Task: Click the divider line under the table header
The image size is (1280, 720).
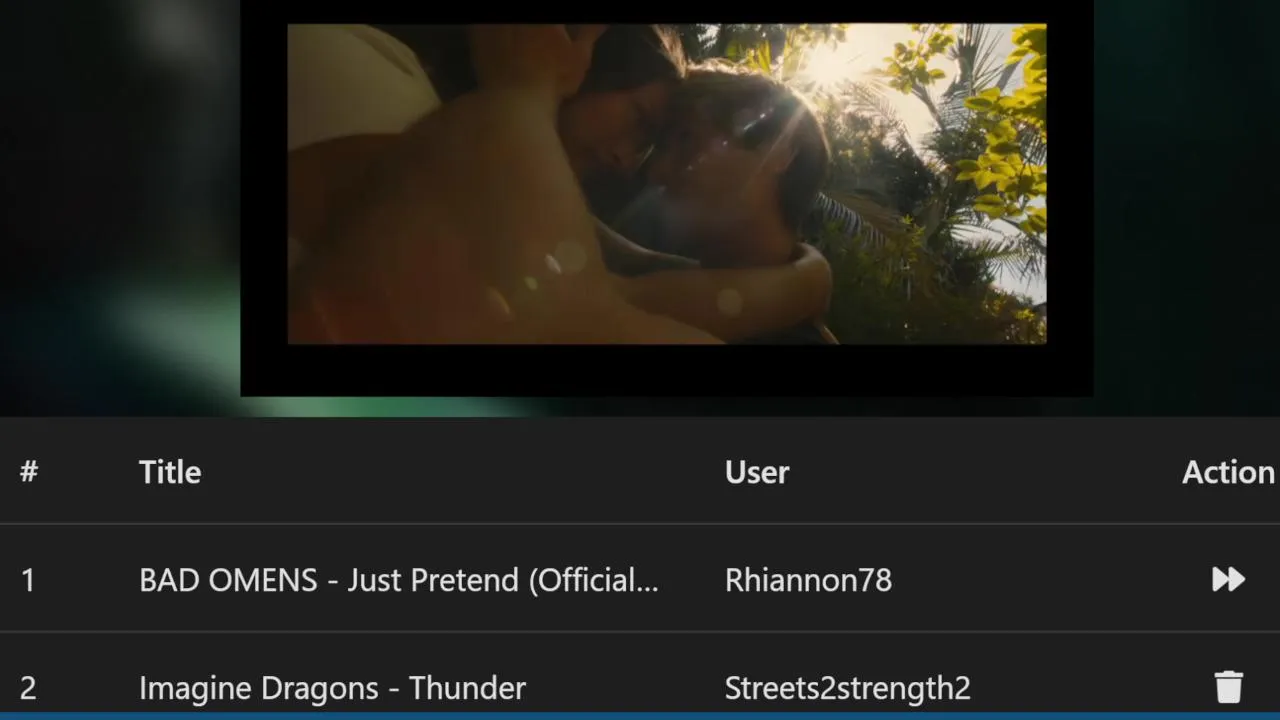Action: click(640, 524)
